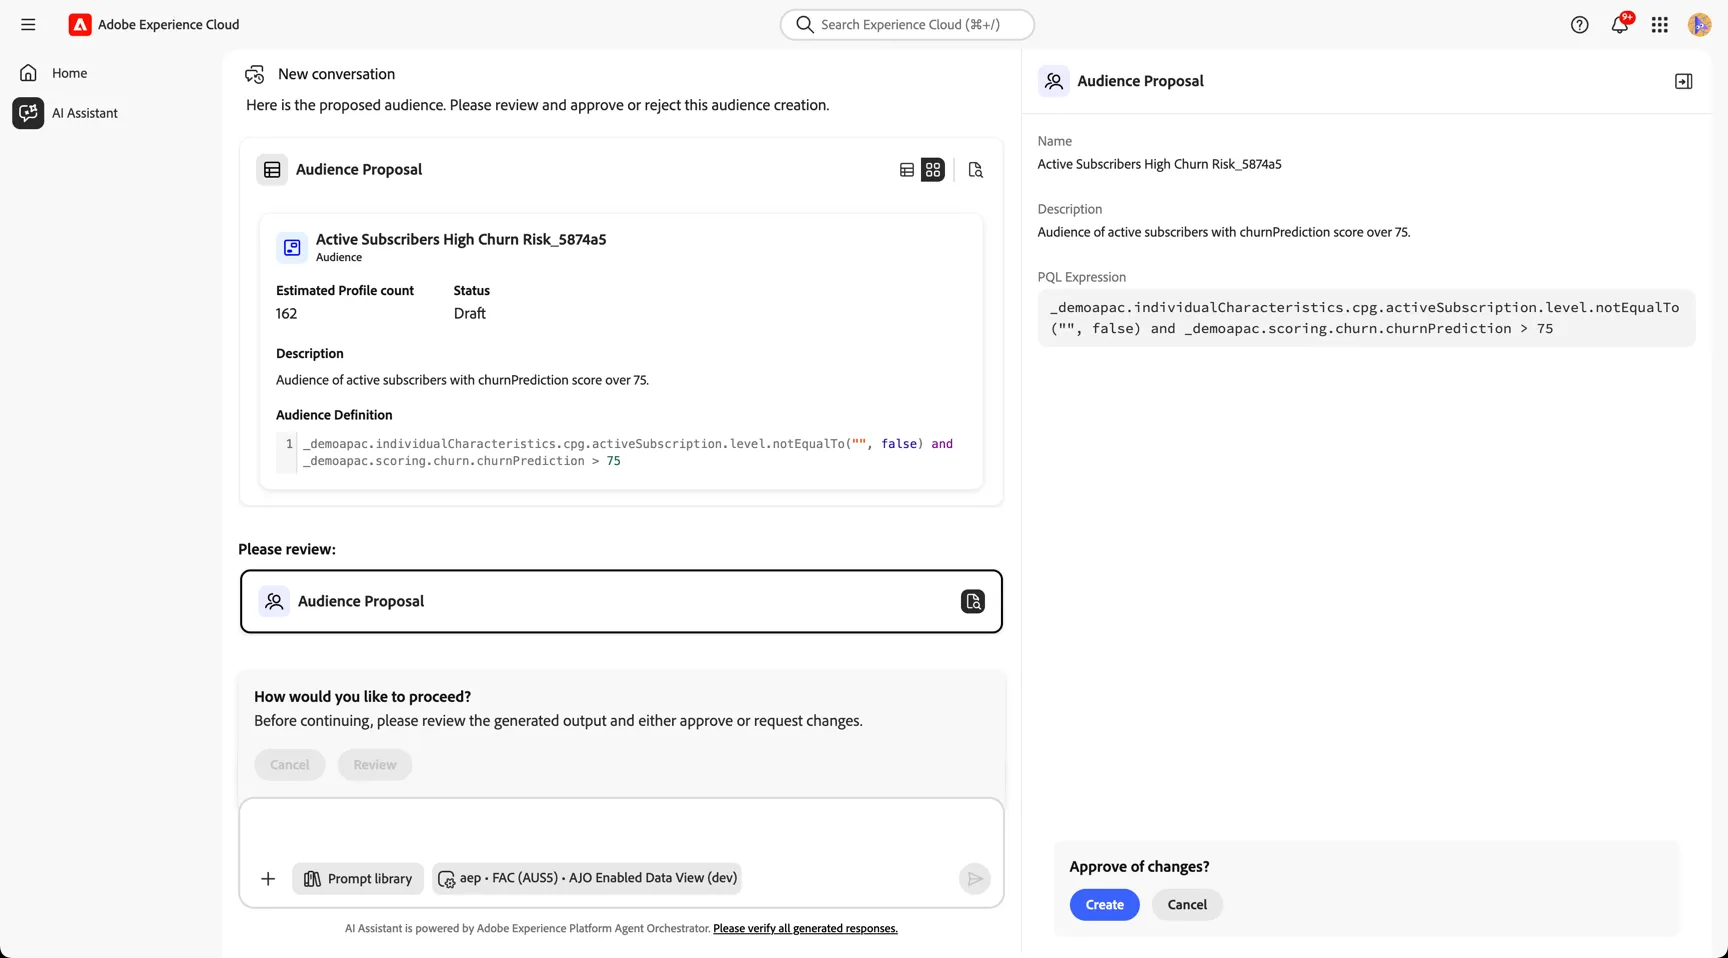The height and width of the screenshot is (958, 1728).
Task: Open the Prompt library
Action: click(358, 879)
